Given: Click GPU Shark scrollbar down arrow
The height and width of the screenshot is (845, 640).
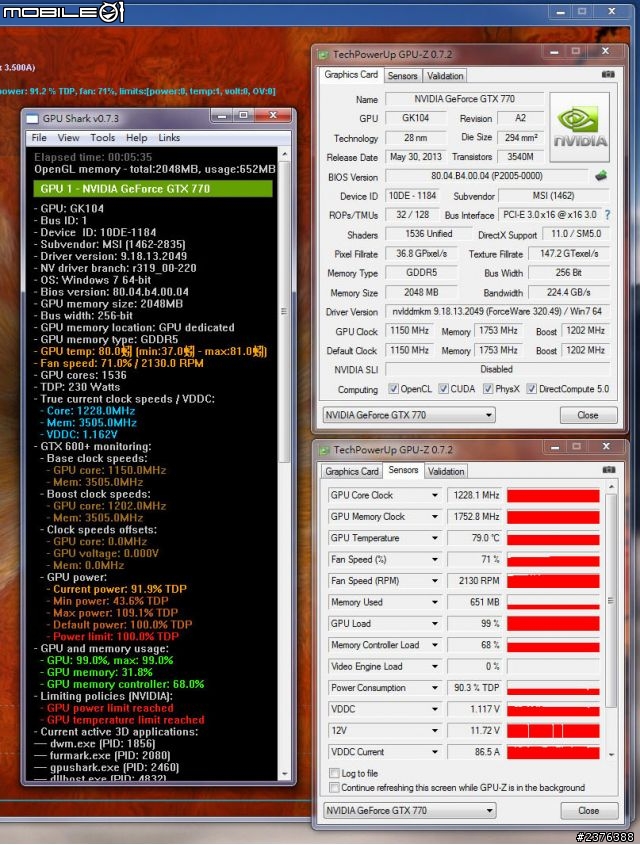Looking at the screenshot, I should pyautogui.click(x=284, y=774).
